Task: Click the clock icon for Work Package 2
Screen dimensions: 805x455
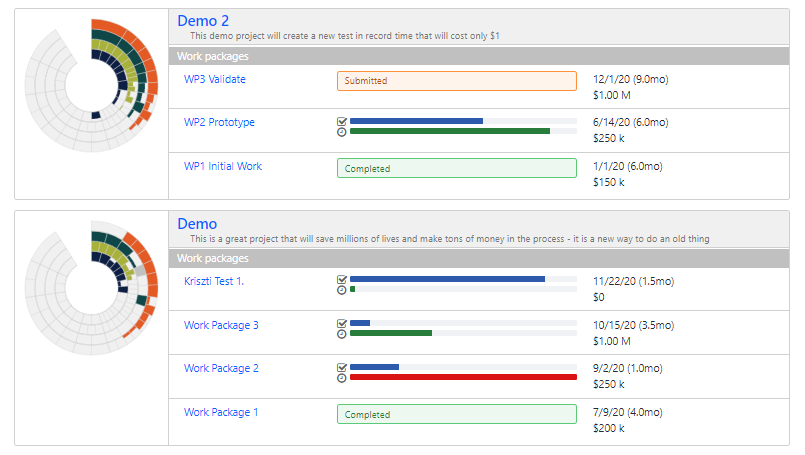Action: tap(342, 377)
